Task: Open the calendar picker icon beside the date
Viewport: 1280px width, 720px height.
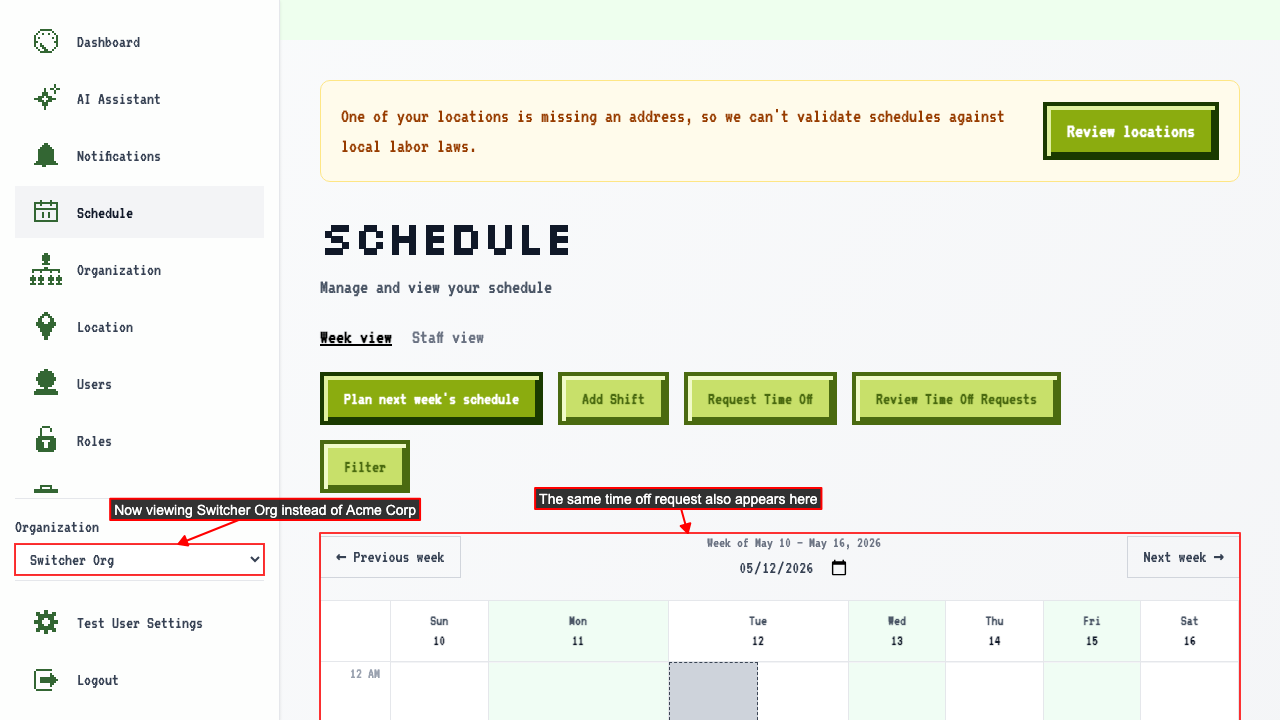Action: pos(839,568)
